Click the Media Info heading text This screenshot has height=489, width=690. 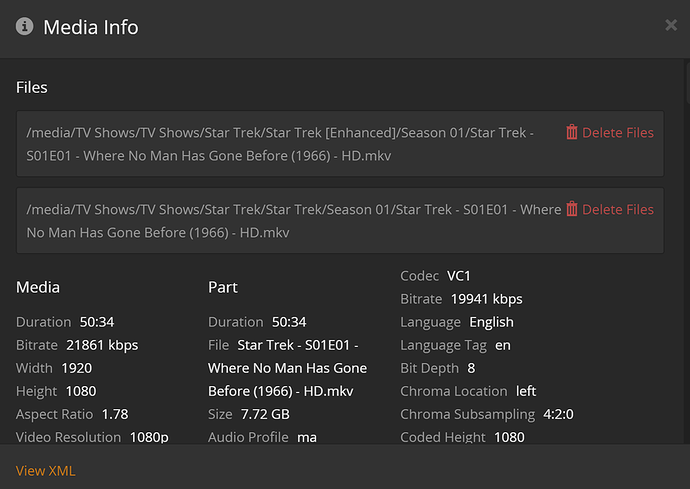(x=91, y=27)
